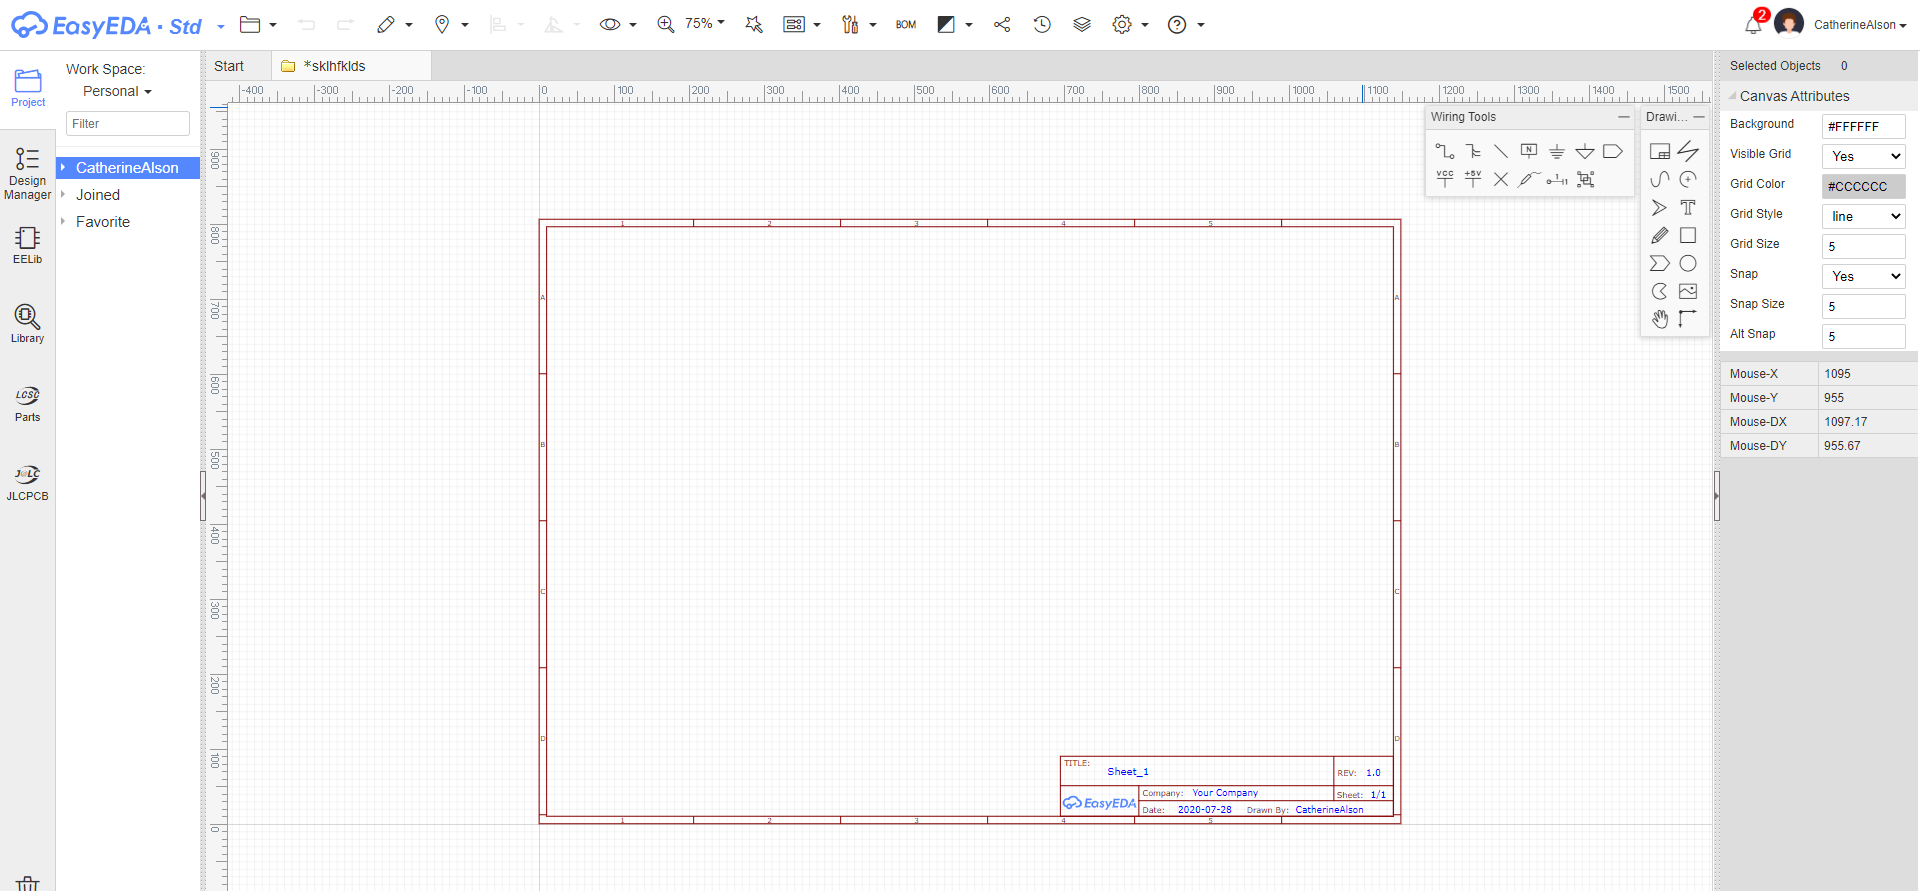This screenshot has width=1920, height=891.
Task: Open the Personal work space dropdown
Action: [x=117, y=91]
